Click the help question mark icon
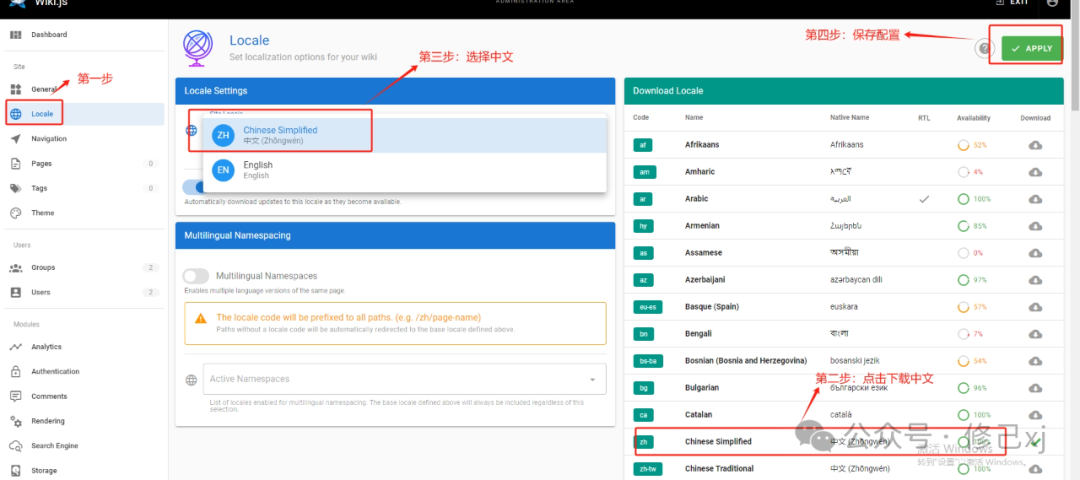This screenshot has height=480, width=1080. tap(985, 48)
